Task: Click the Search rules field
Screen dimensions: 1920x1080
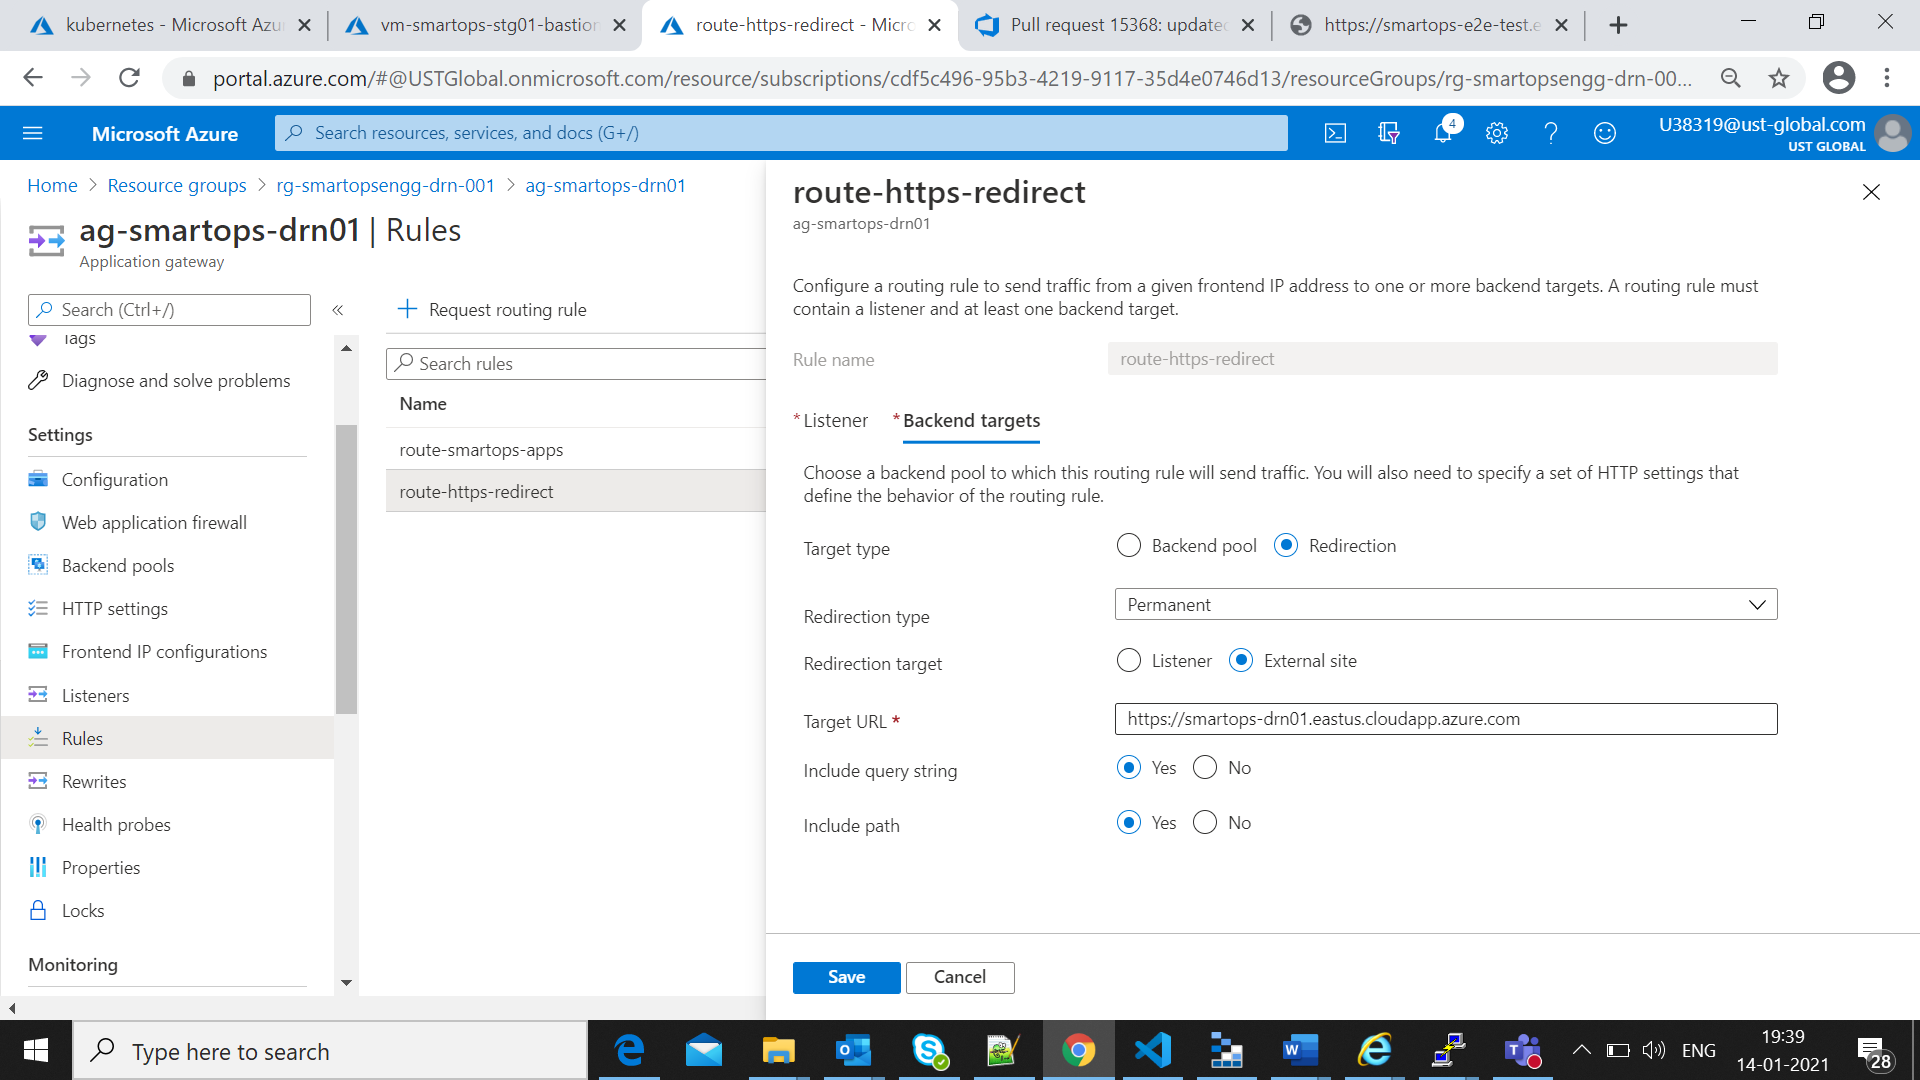Action: pyautogui.click(x=576, y=363)
